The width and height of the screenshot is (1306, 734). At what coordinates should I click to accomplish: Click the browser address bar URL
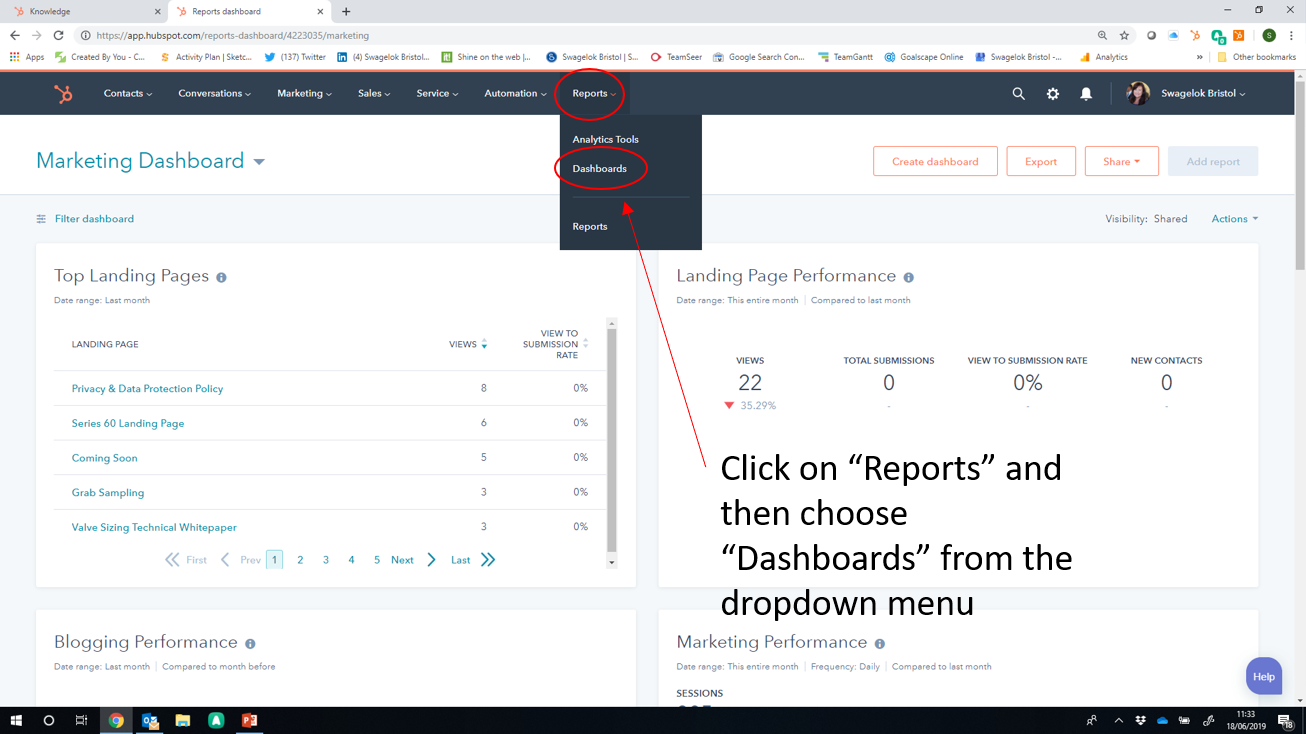(x=233, y=35)
